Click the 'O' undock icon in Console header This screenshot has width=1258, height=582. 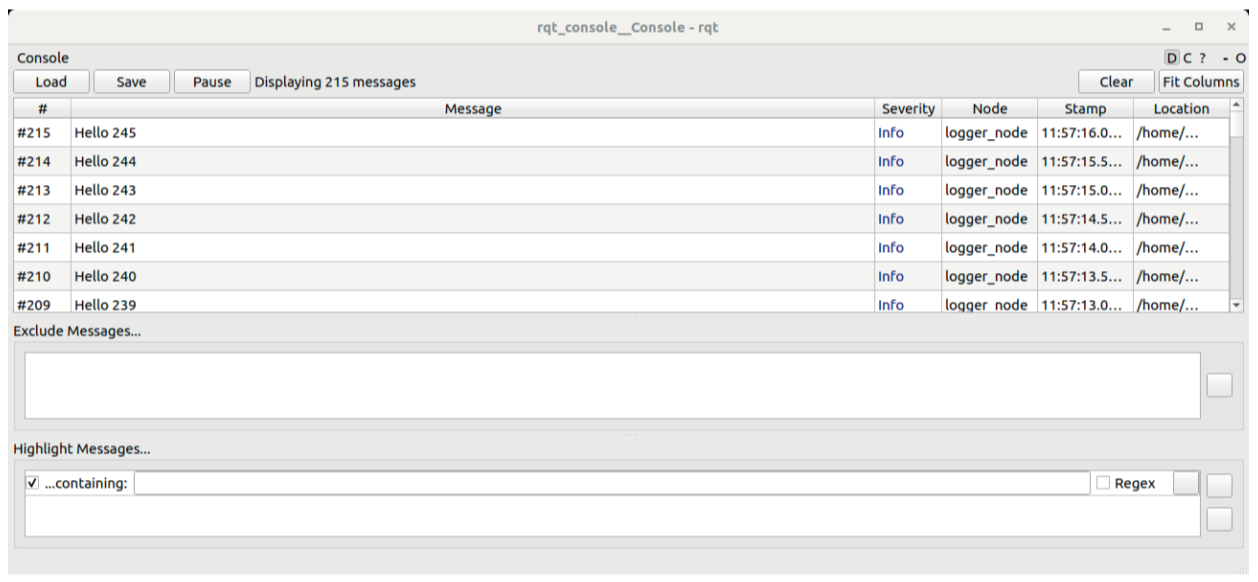pyautogui.click(x=1241, y=59)
